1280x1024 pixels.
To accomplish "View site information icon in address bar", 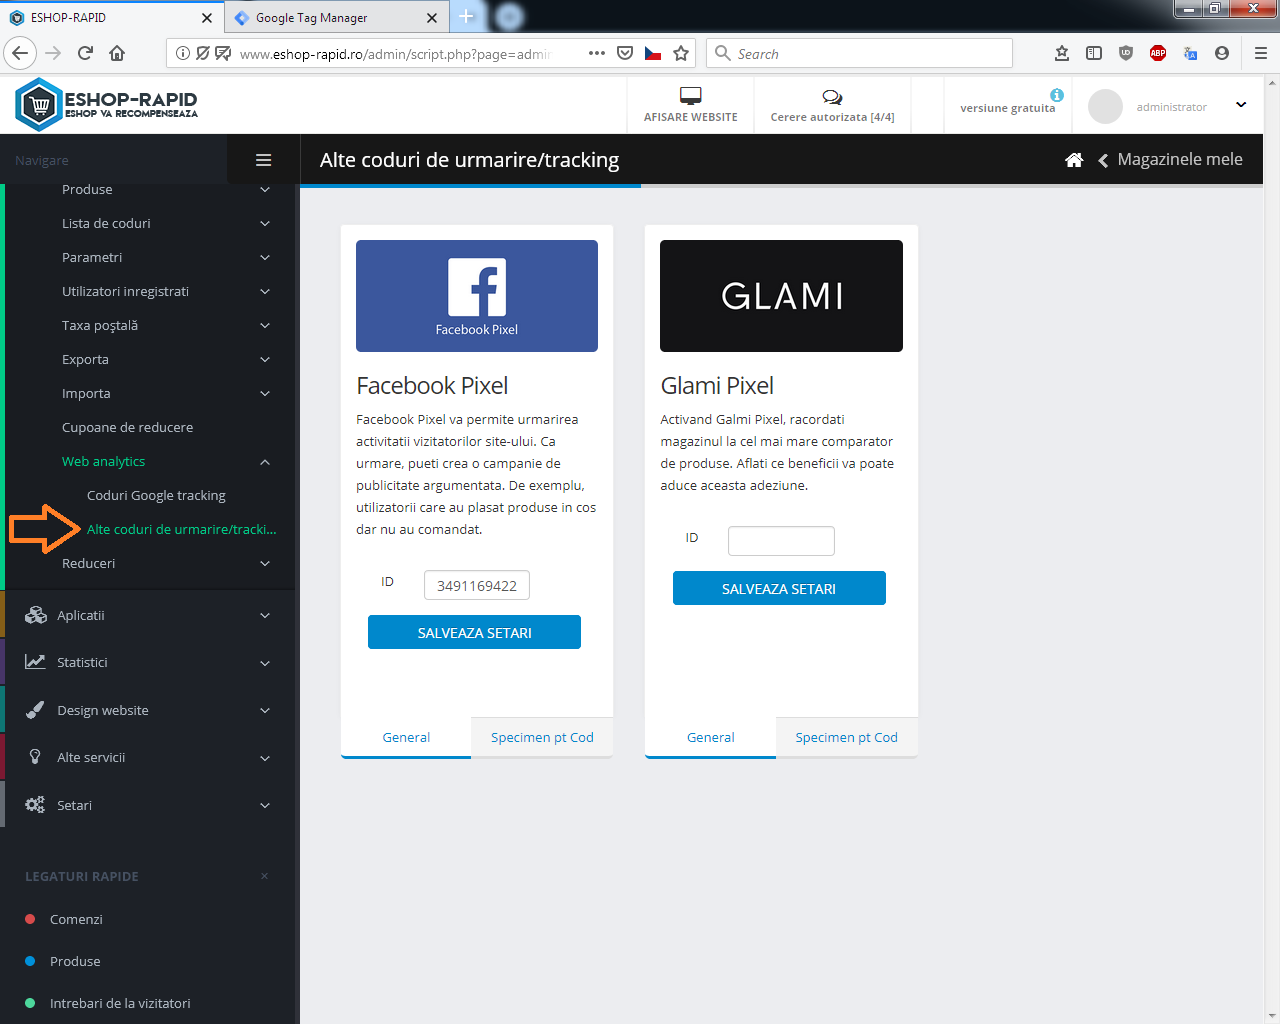I will coord(183,53).
